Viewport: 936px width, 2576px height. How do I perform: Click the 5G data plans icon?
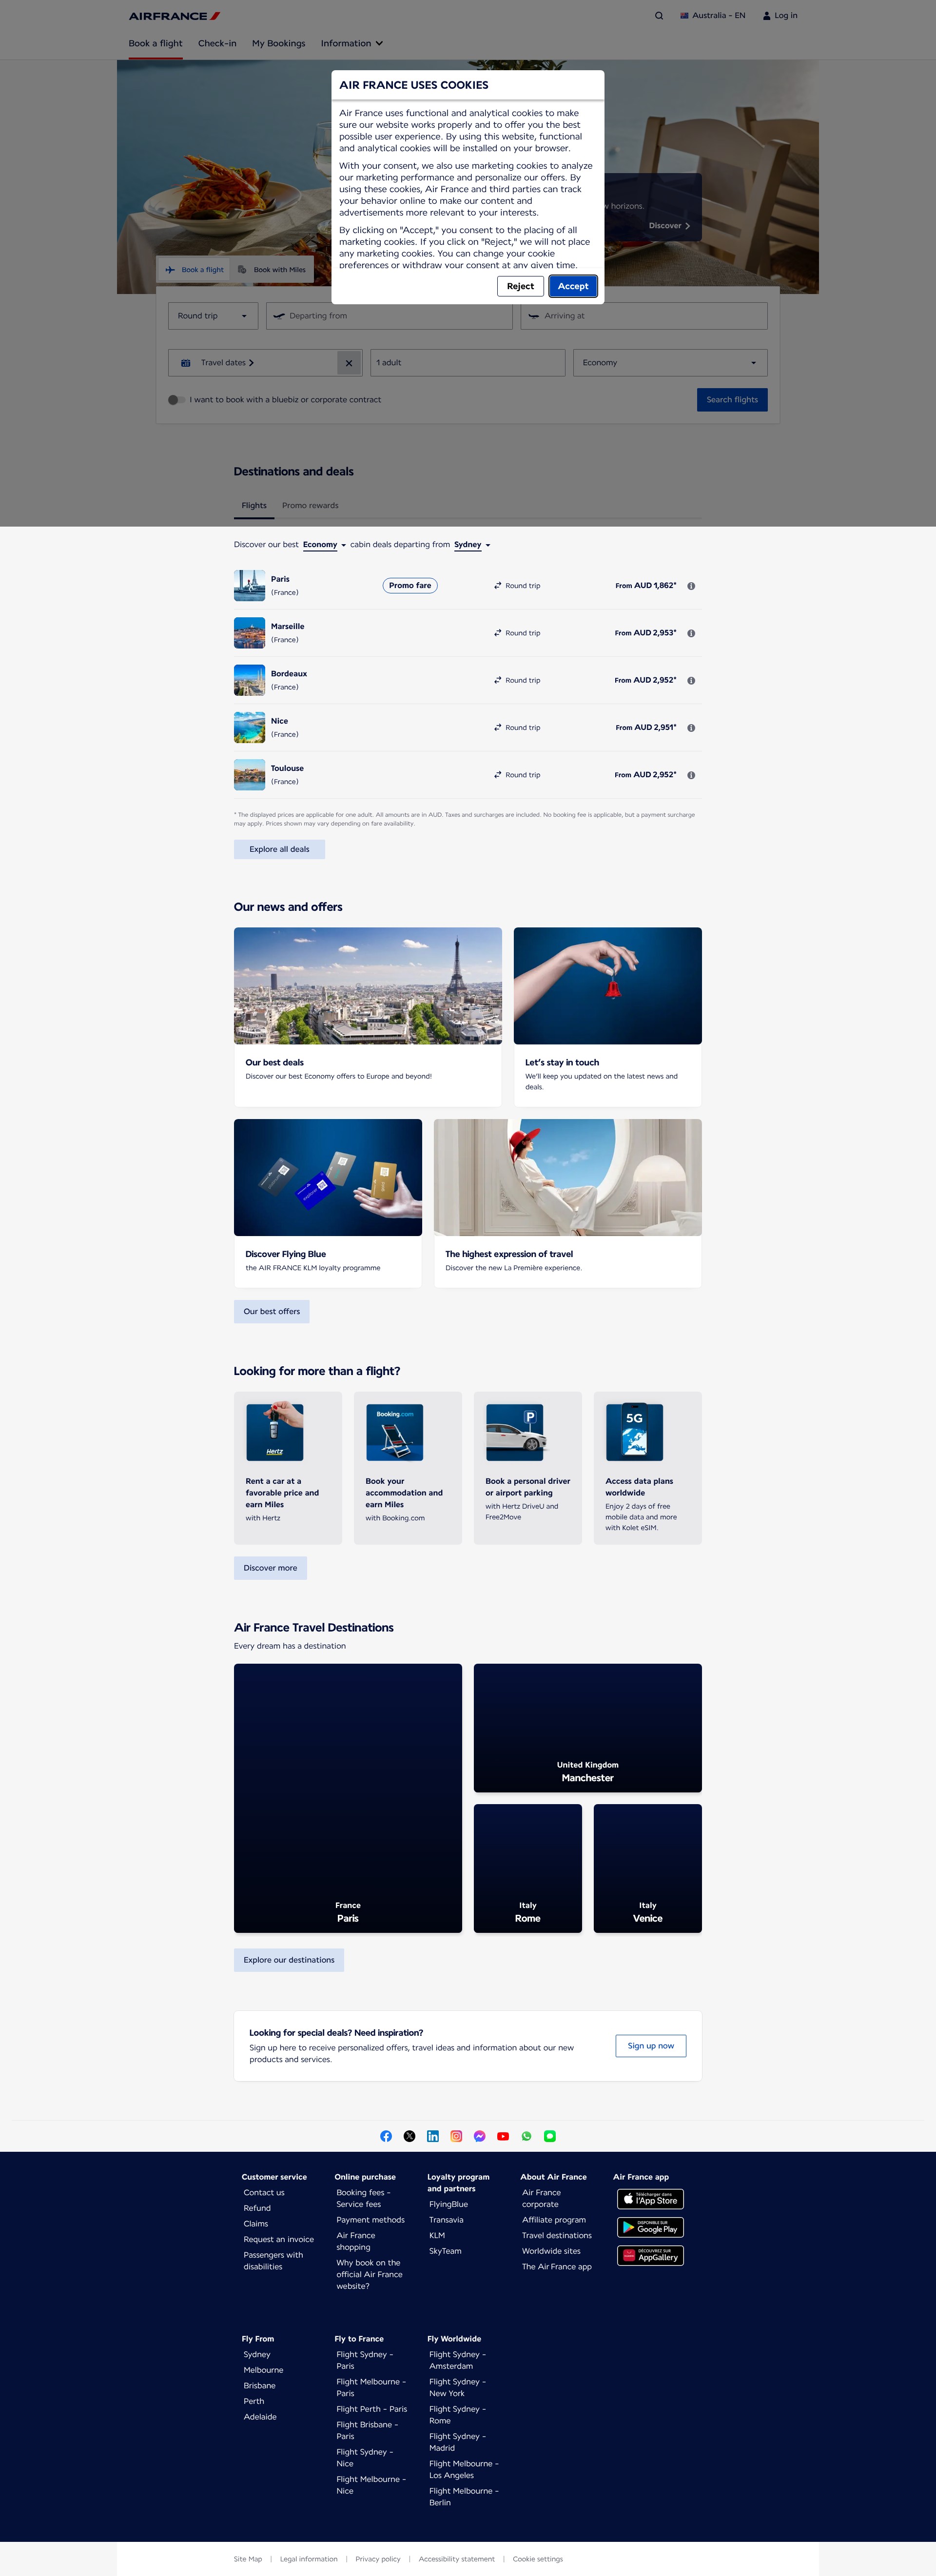[x=635, y=1432]
